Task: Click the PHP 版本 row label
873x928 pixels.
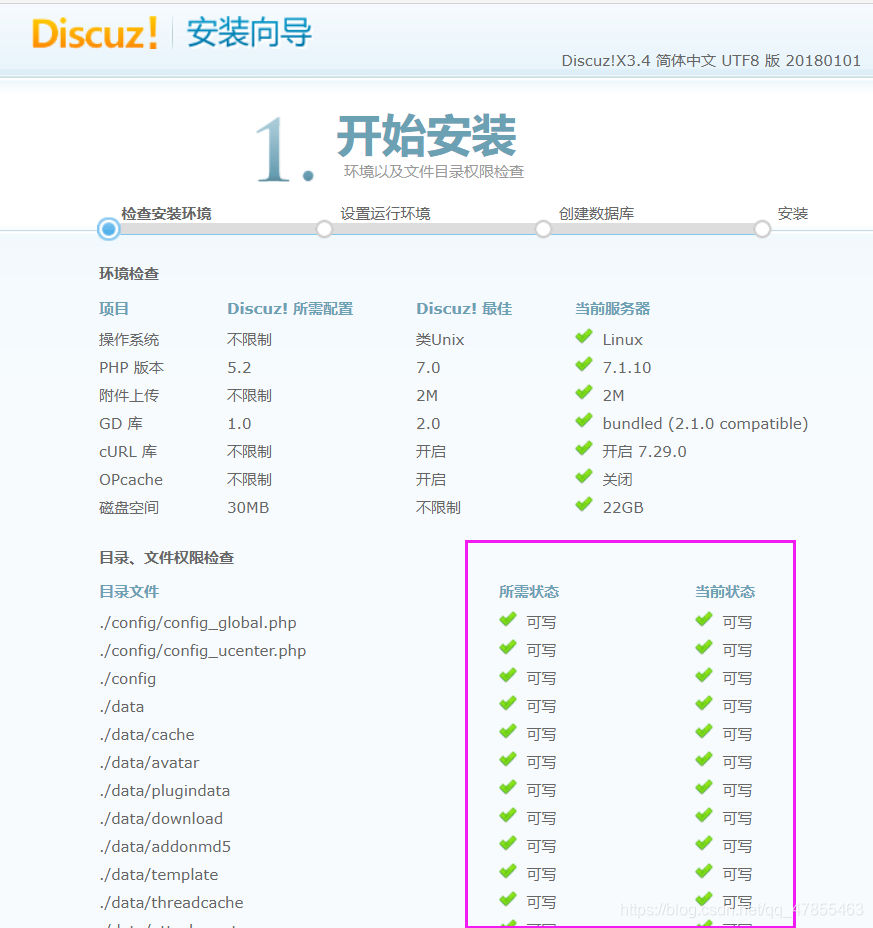Action: (131, 368)
